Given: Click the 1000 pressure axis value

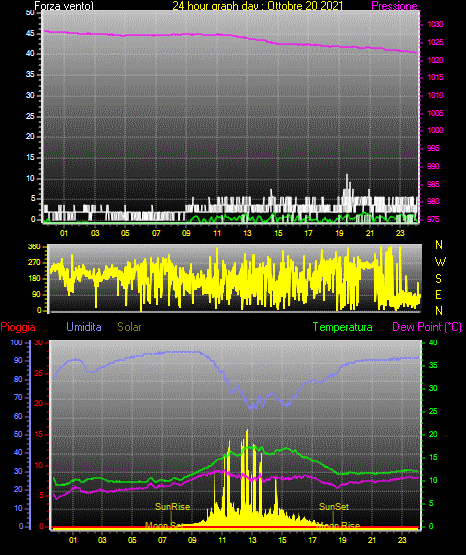Looking at the screenshot, I should [435, 130].
